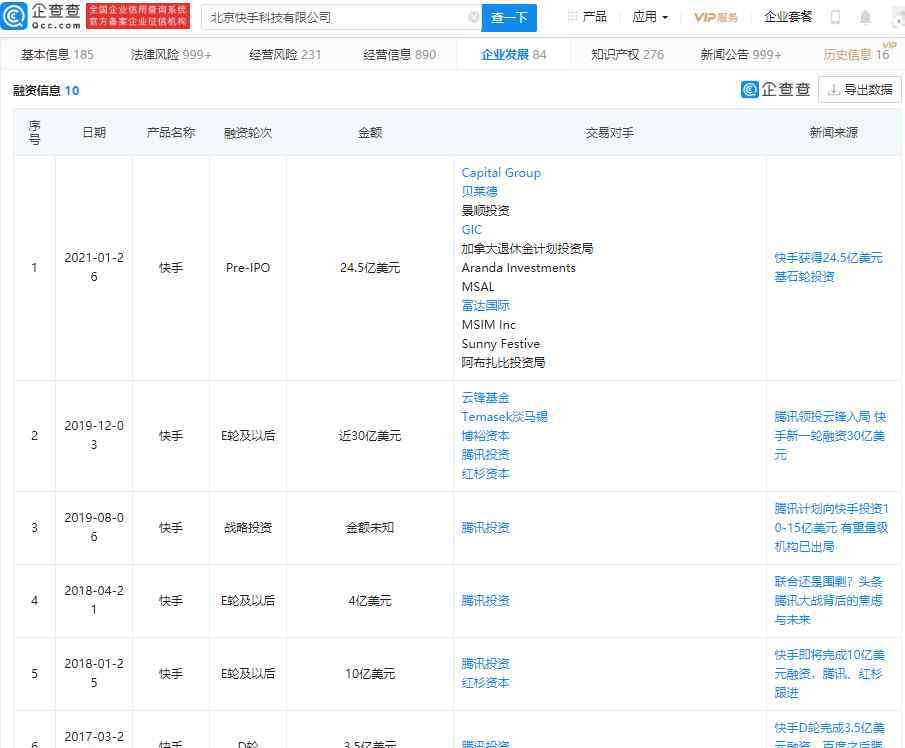
Task: Open the 富达国际 investor link
Action: [485, 305]
